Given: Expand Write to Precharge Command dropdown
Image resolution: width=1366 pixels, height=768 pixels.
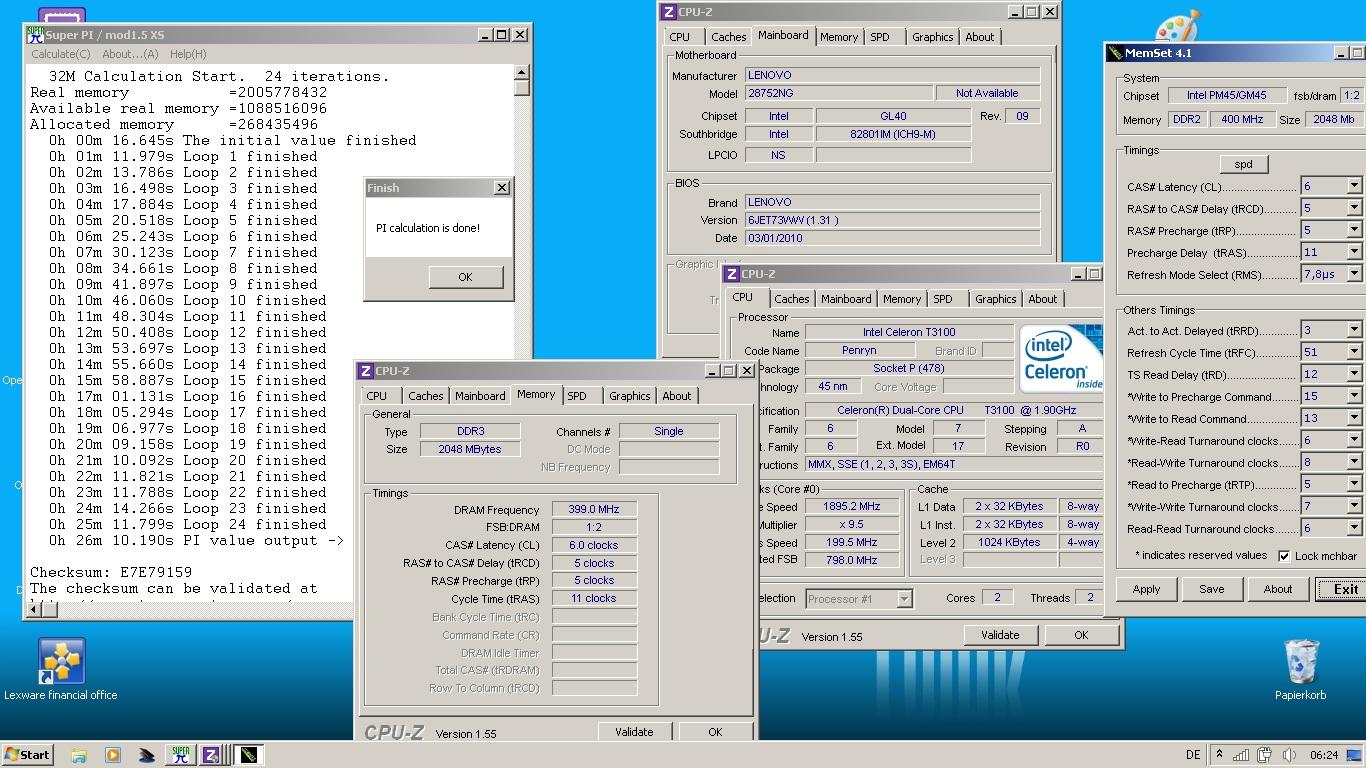Looking at the screenshot, I should point(1353,396).
